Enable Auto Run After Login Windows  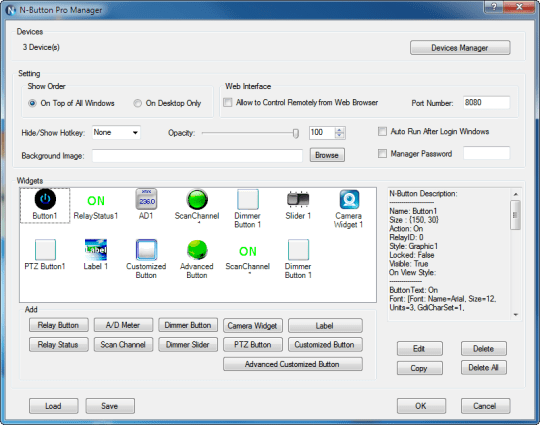click(x=382, y=131)
